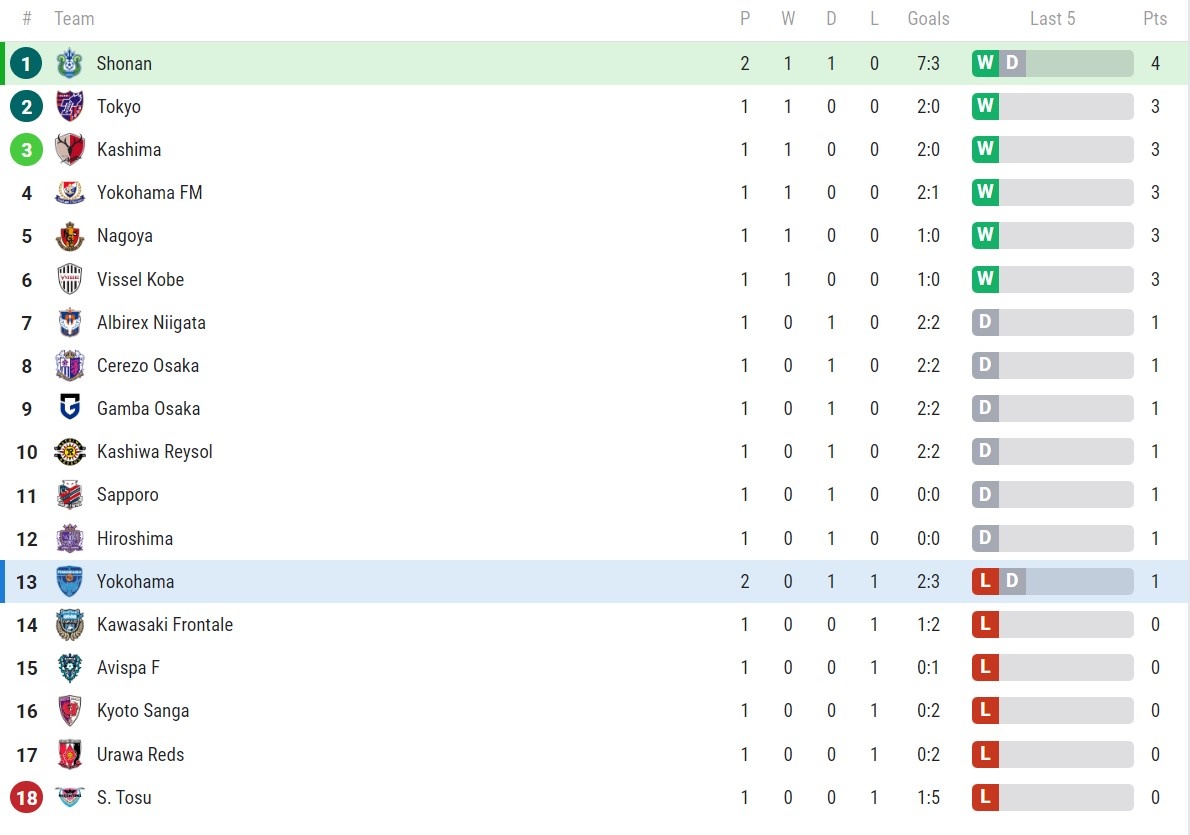Screen dimensions: 1190x835
Task: Click the Gamba Osaka logo icon
Action: click(70, 409)
